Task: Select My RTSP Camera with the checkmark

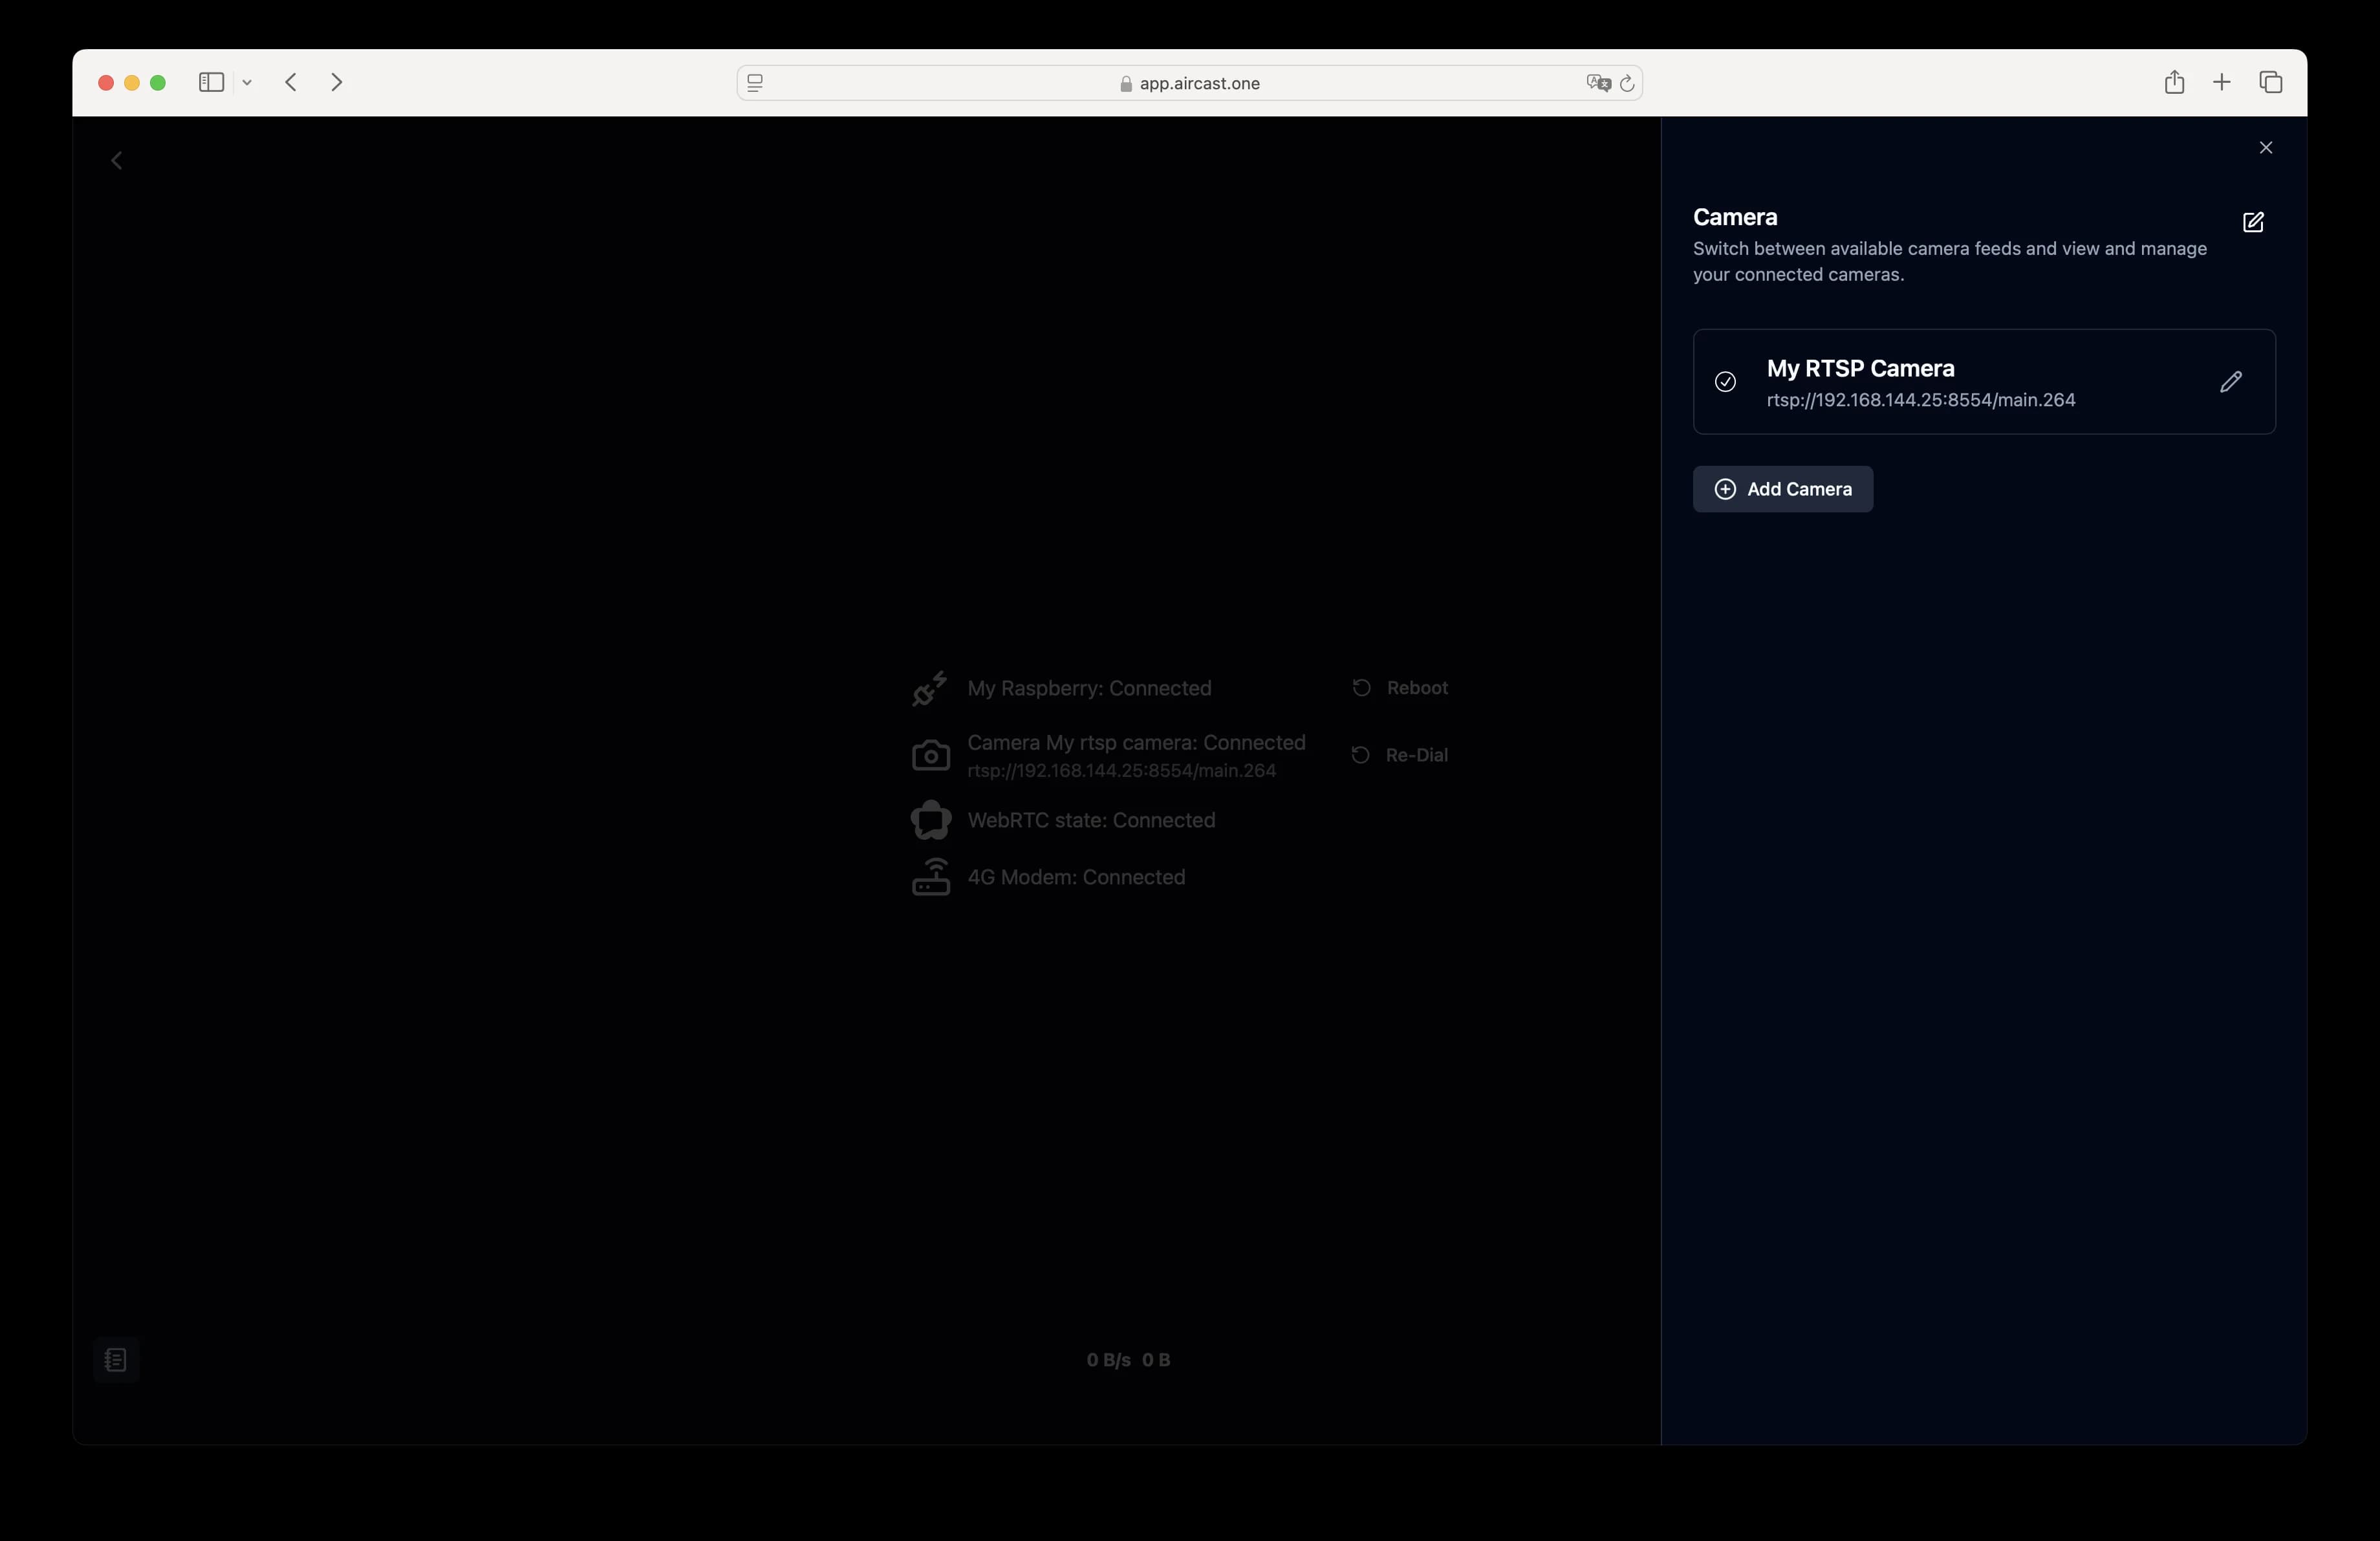Action: click(1725, 382)
